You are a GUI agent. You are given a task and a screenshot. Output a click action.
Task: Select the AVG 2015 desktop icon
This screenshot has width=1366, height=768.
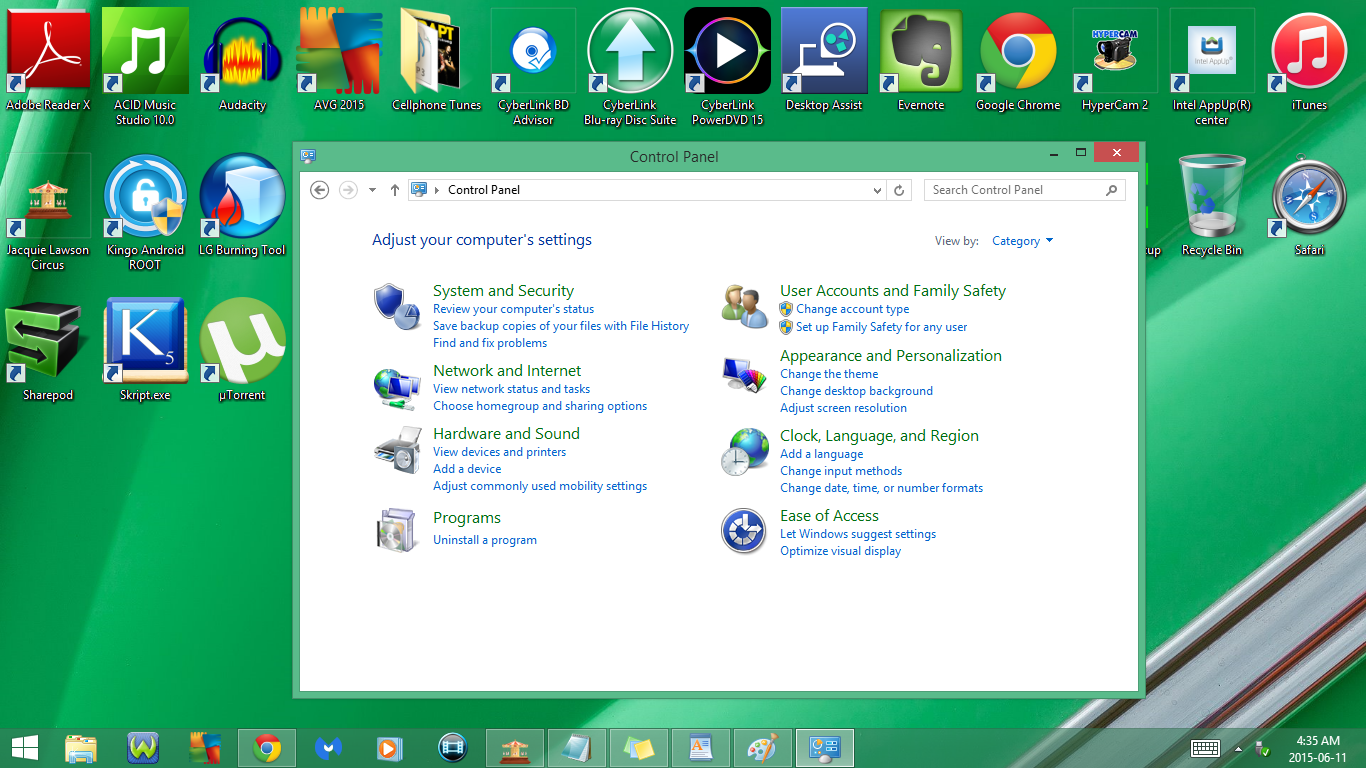(339, 60)
